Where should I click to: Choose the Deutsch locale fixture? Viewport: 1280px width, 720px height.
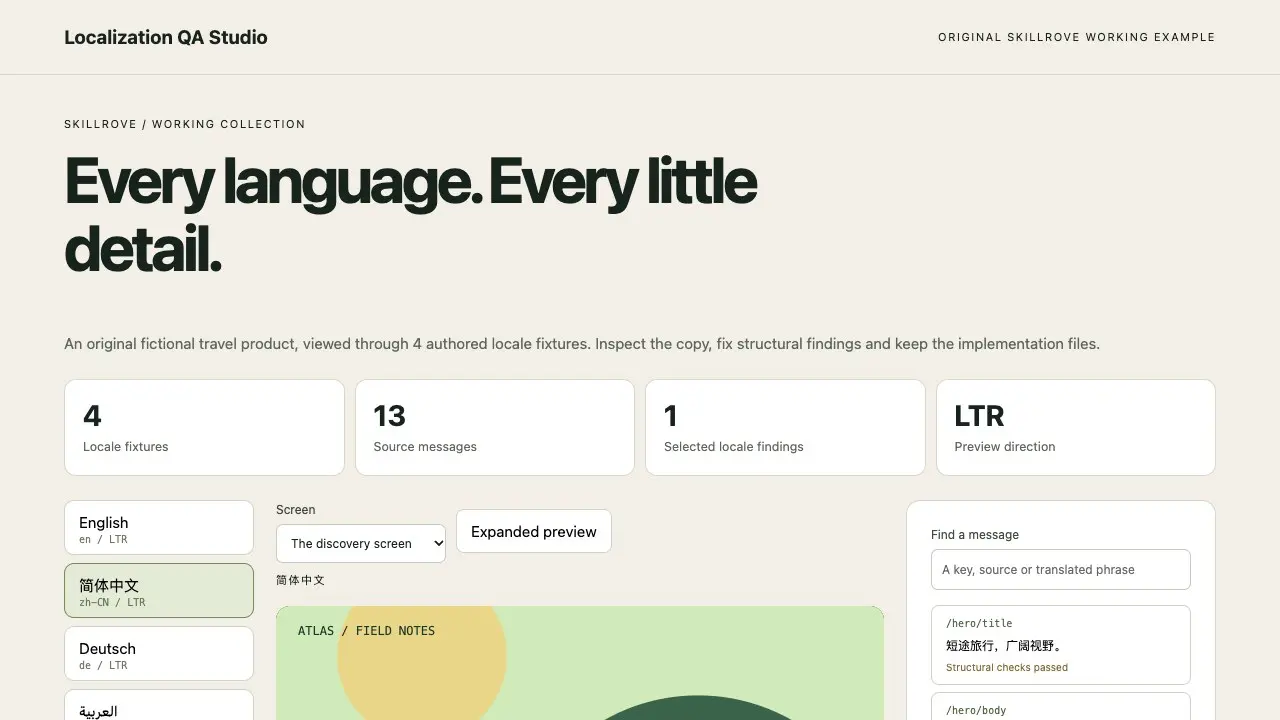(x=159, y=654)
